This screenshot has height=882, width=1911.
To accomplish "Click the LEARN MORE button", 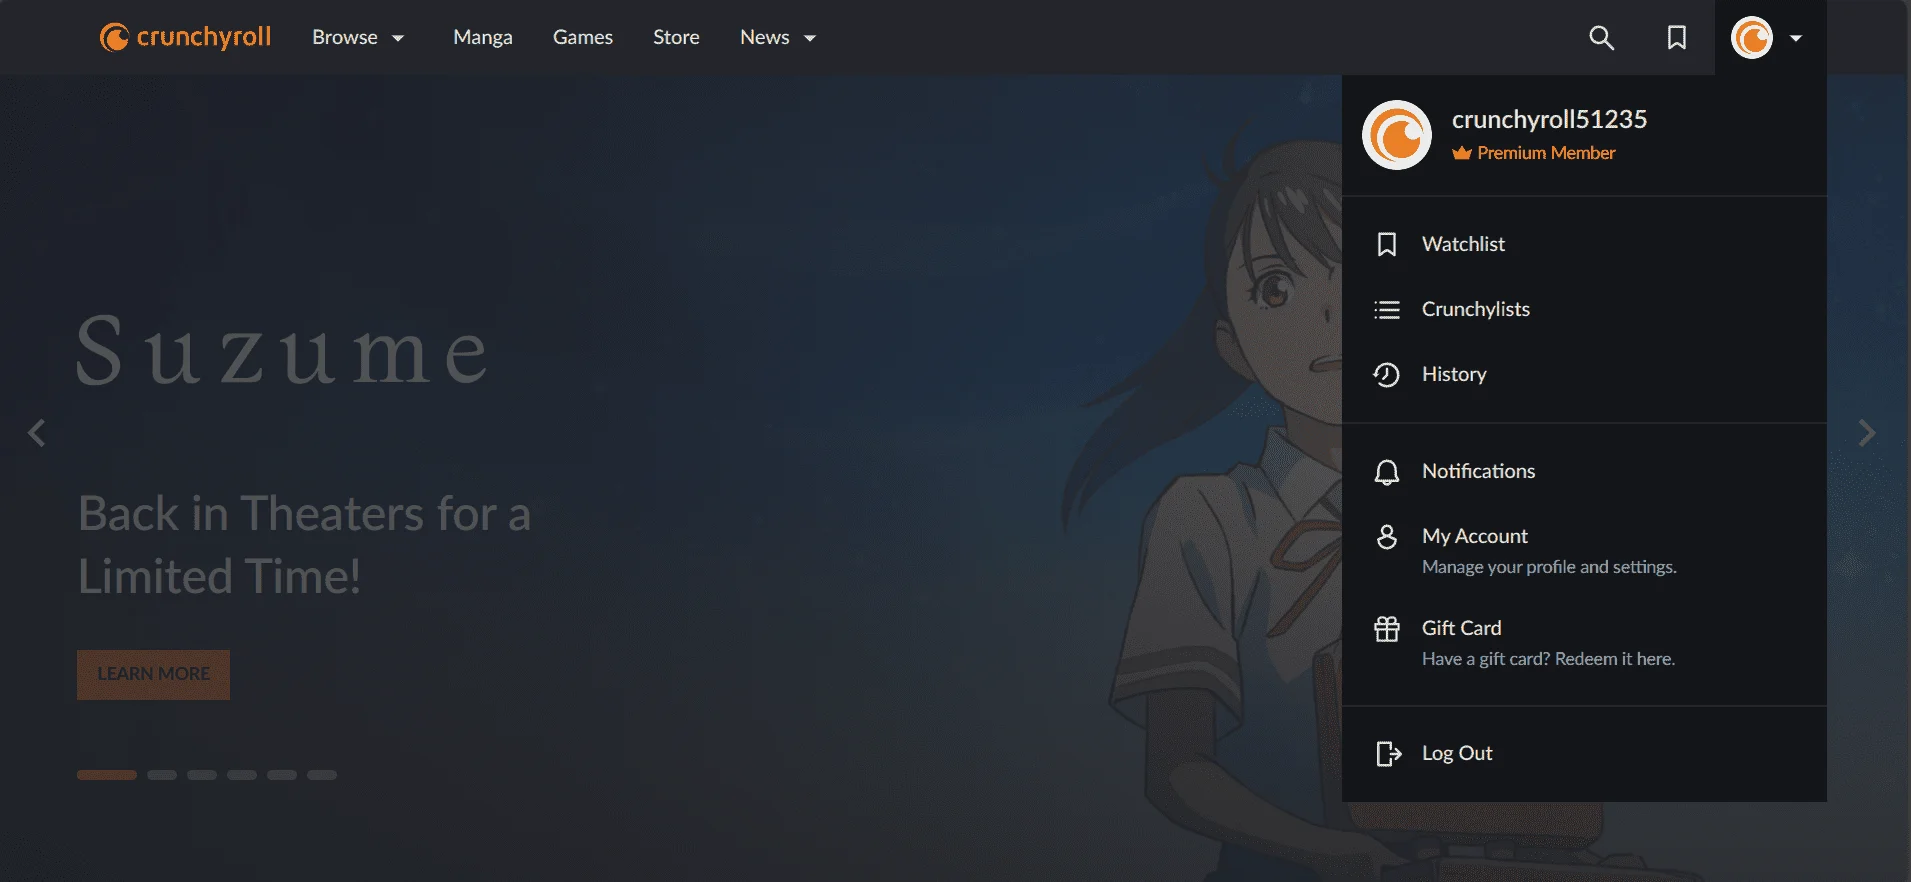I will (x=153, y=674).
